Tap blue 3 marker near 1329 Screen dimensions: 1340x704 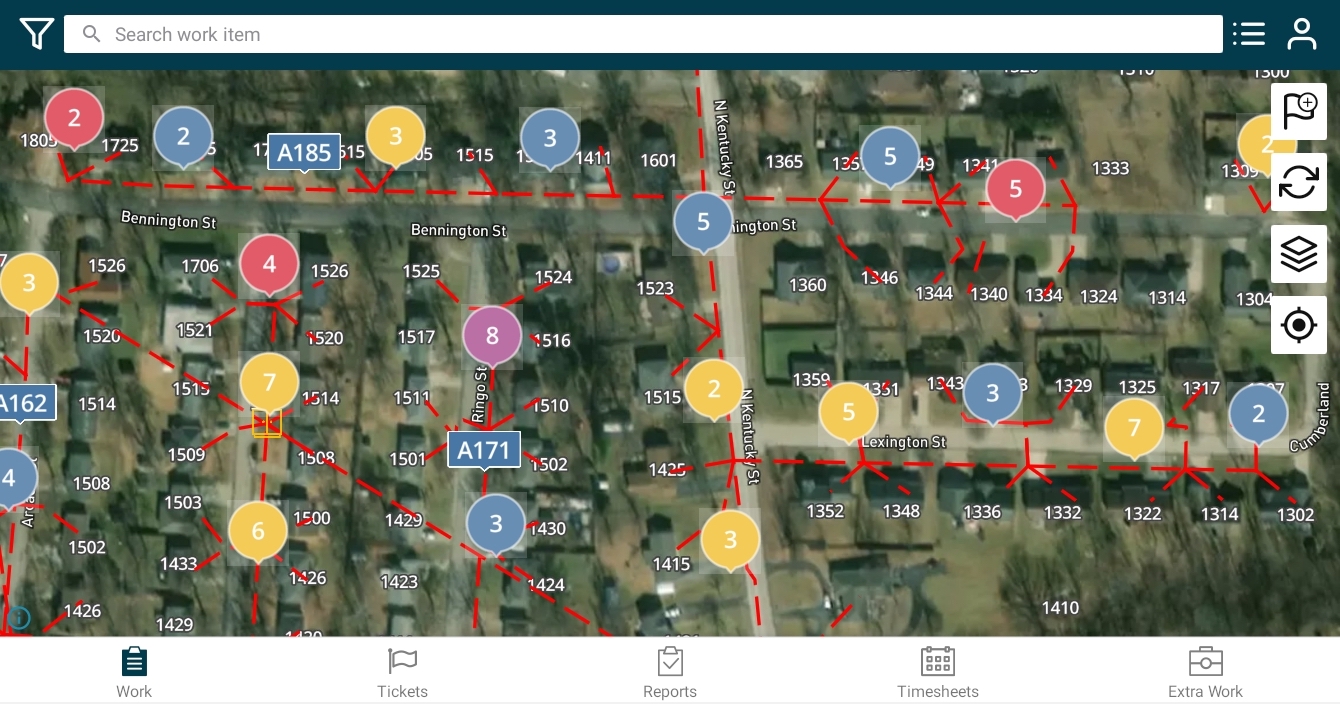993,395
